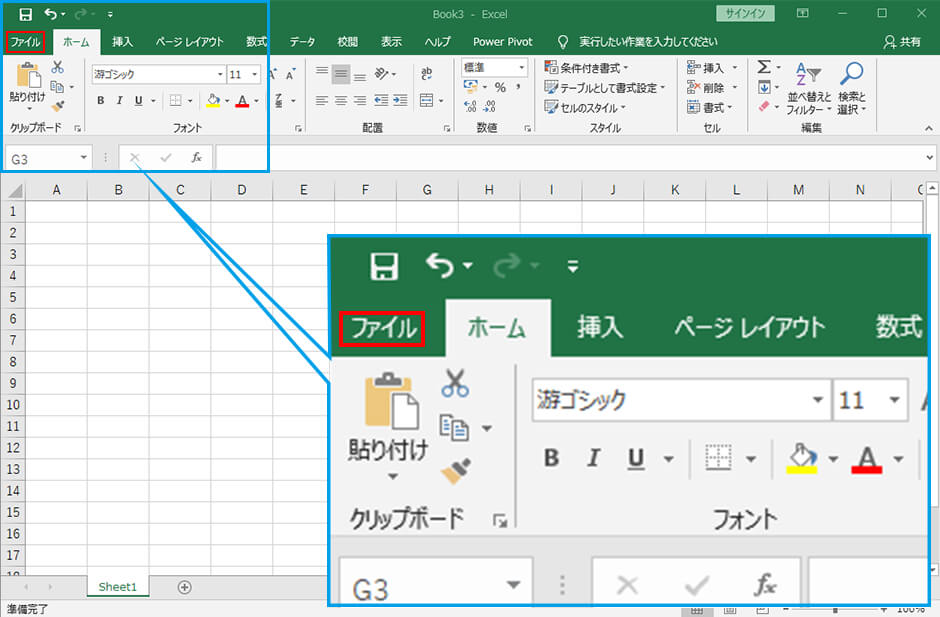
Task: Collapse the ribbon with the caret
Action: click(x=929, y=128)
